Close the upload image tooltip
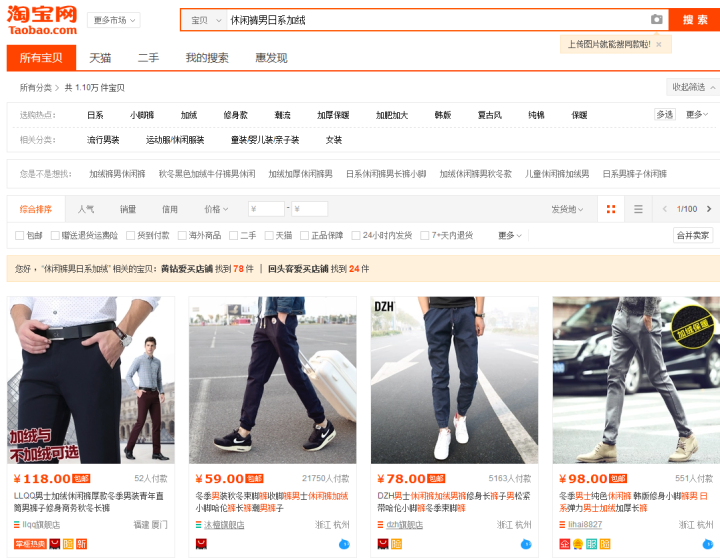The image size is (720, 558). click(x=658, y=45)
